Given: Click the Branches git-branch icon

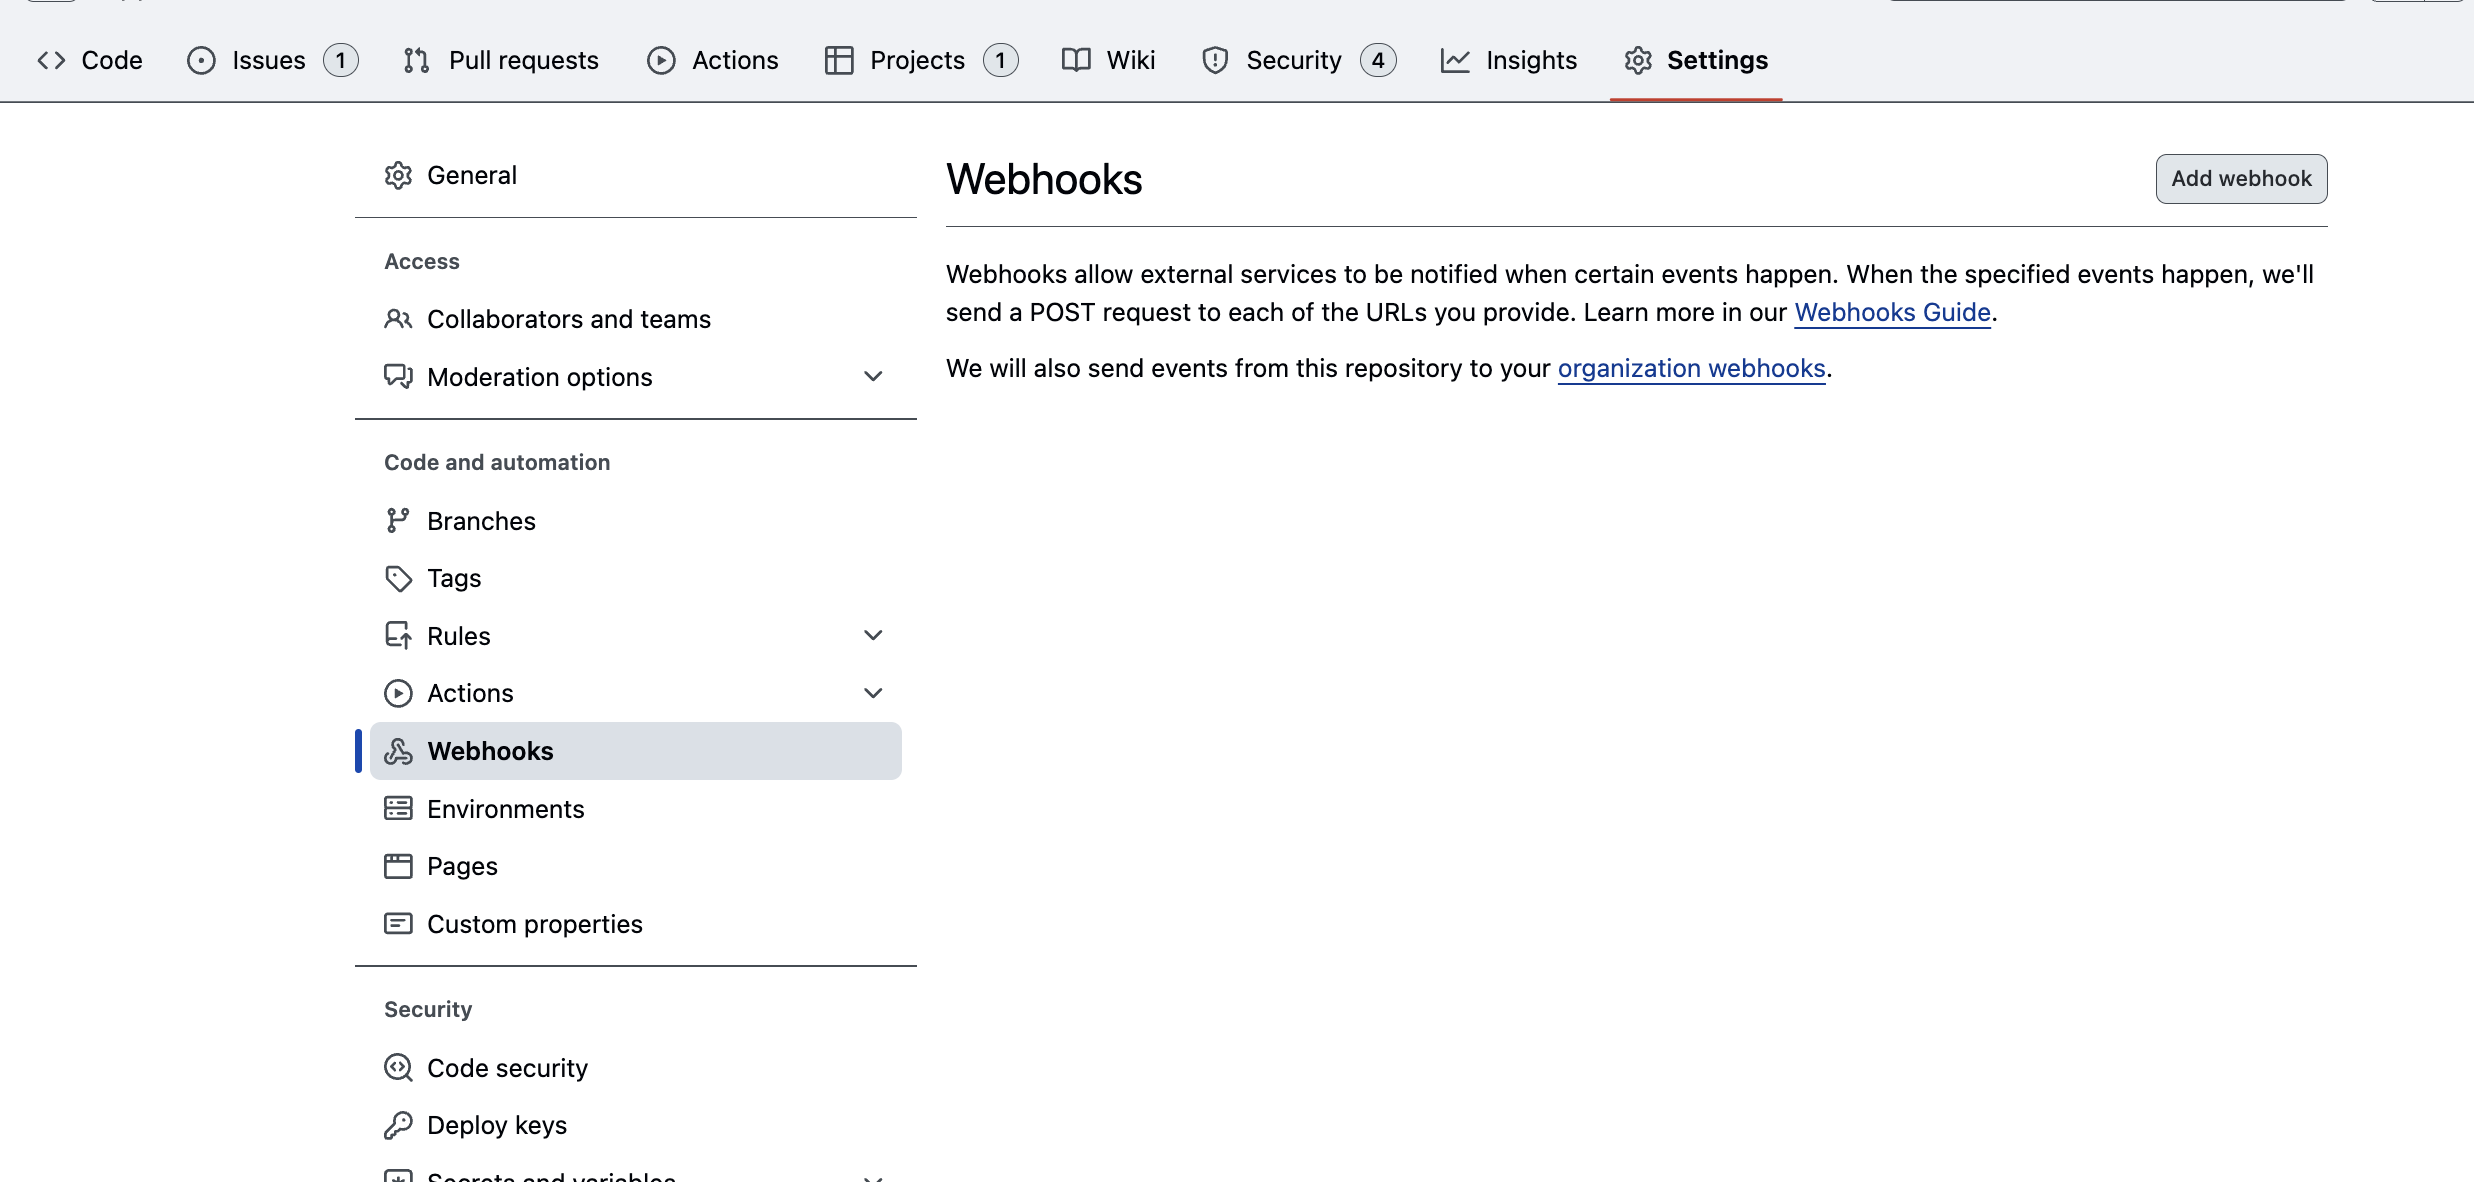Looking at the screenshot, I should click(398, 521).
